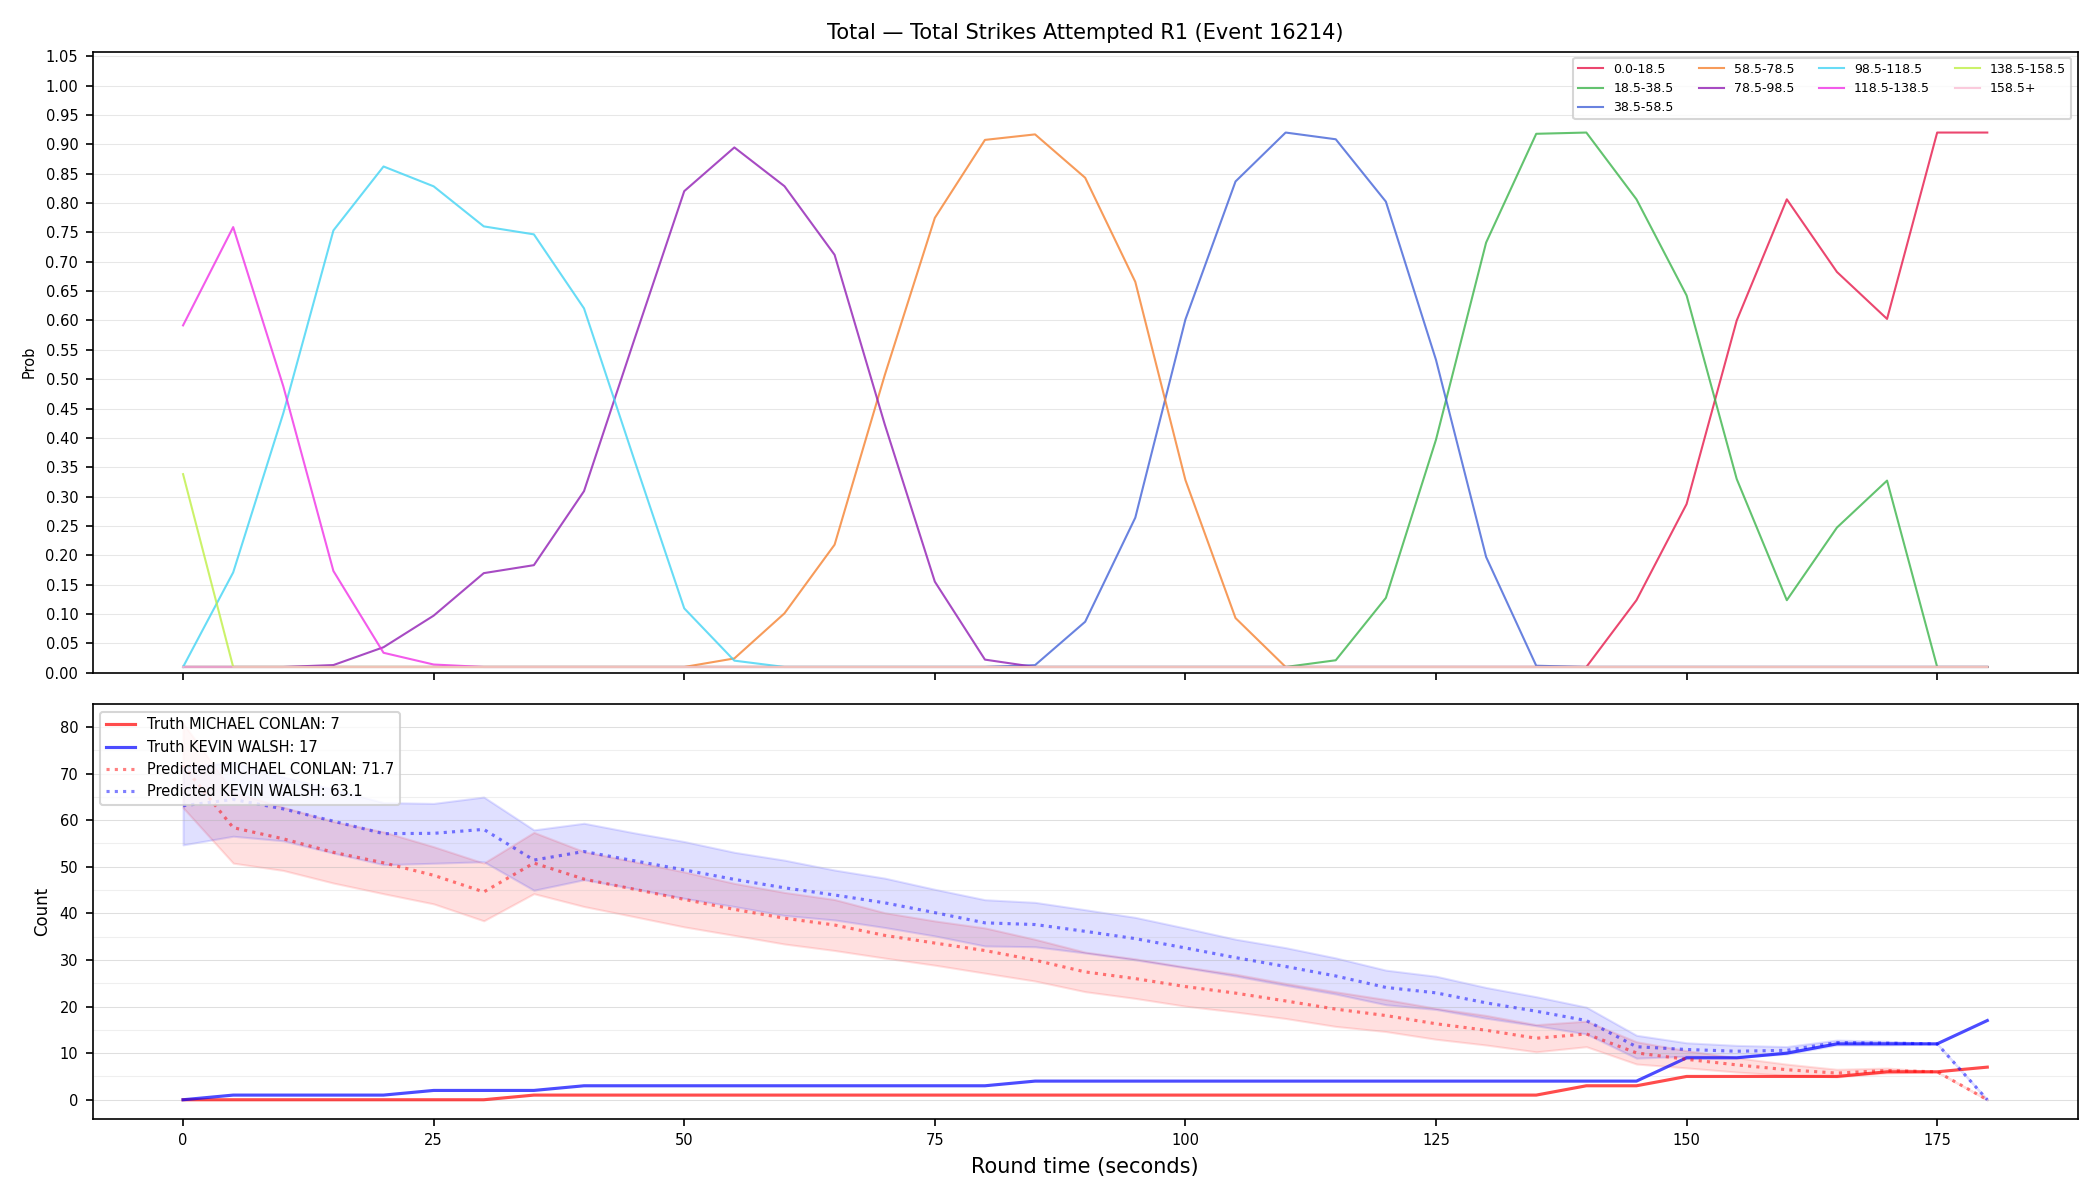
Task: Click the 'Round time (seconds)' axis label
Action: point(1084,1166)
